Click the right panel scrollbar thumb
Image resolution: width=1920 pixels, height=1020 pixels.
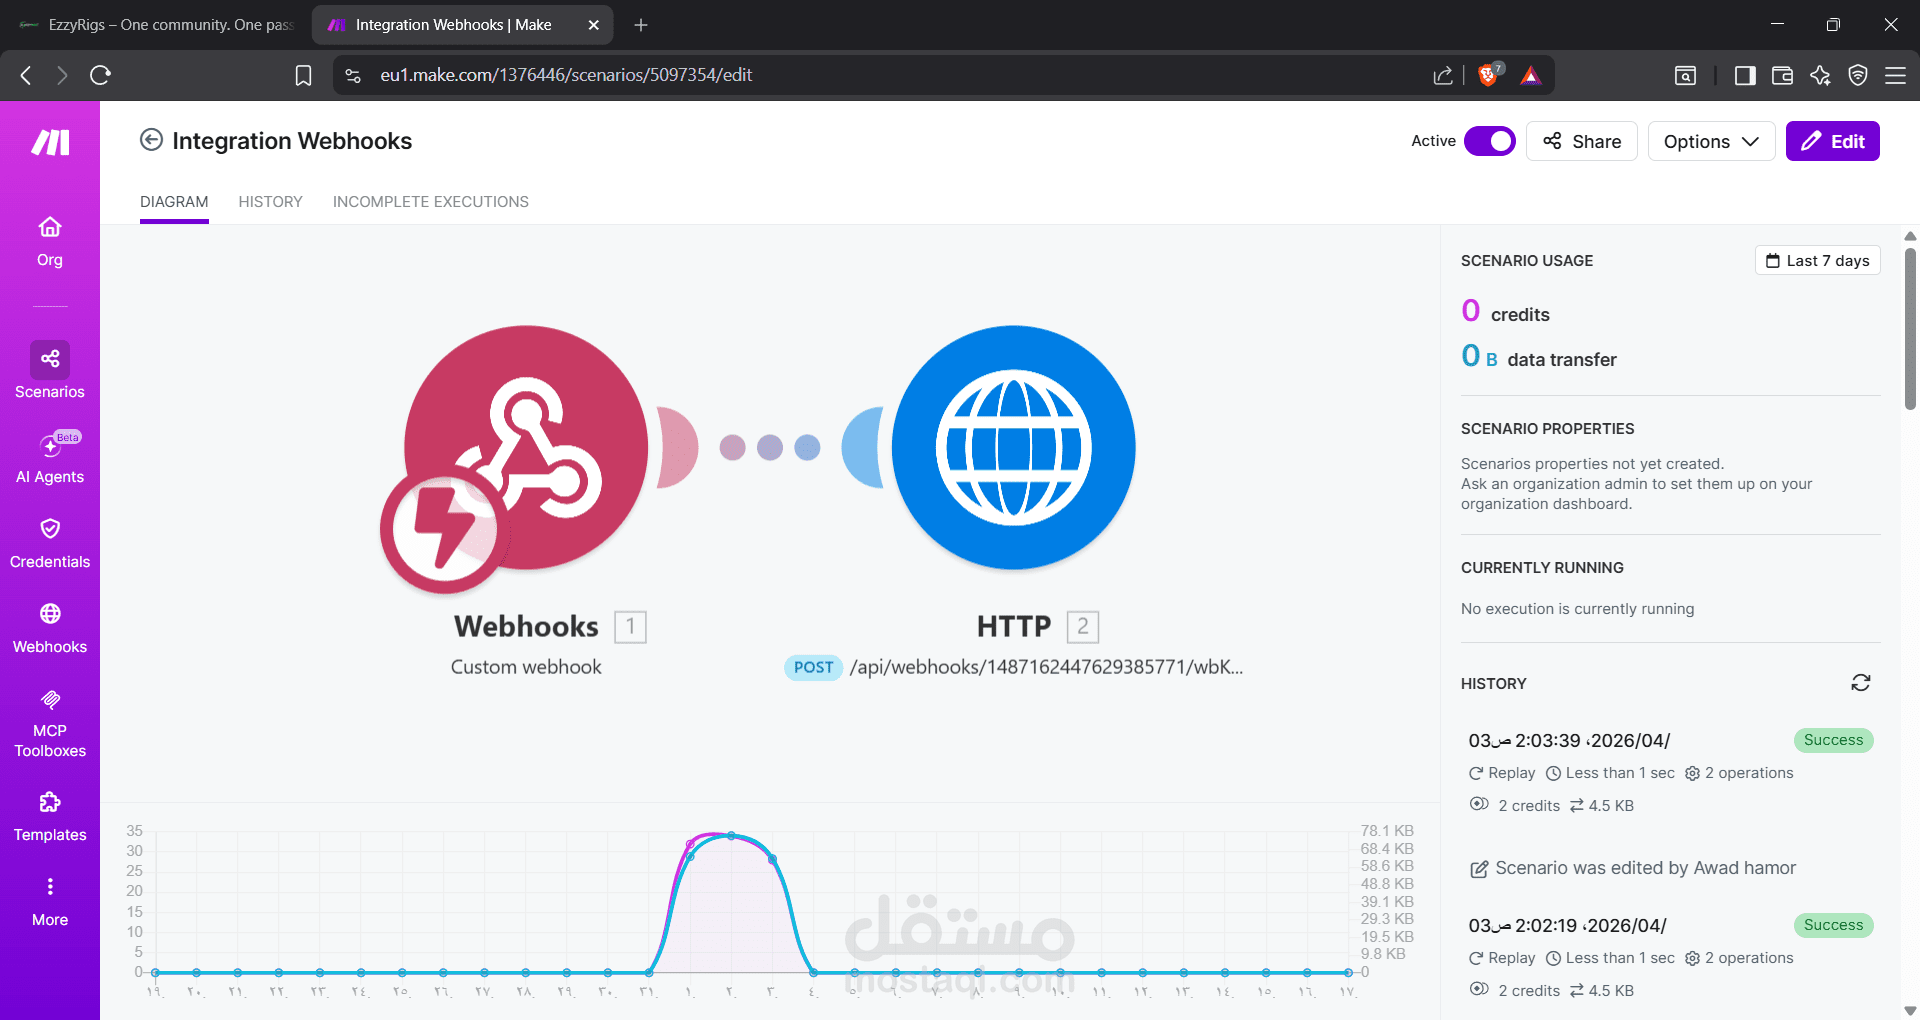1910,328
